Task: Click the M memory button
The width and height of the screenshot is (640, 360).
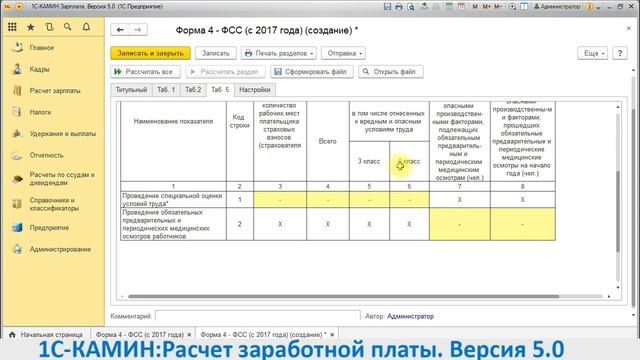Action: pyautogui.click(x=475, y=7)
